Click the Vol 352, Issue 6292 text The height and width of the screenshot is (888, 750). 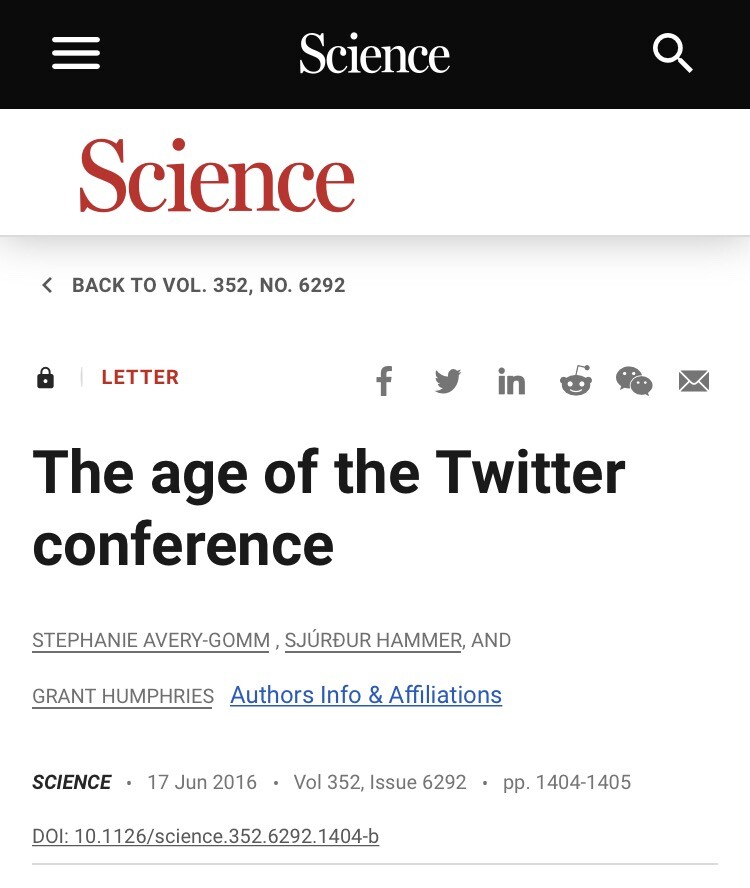[380, 783]
